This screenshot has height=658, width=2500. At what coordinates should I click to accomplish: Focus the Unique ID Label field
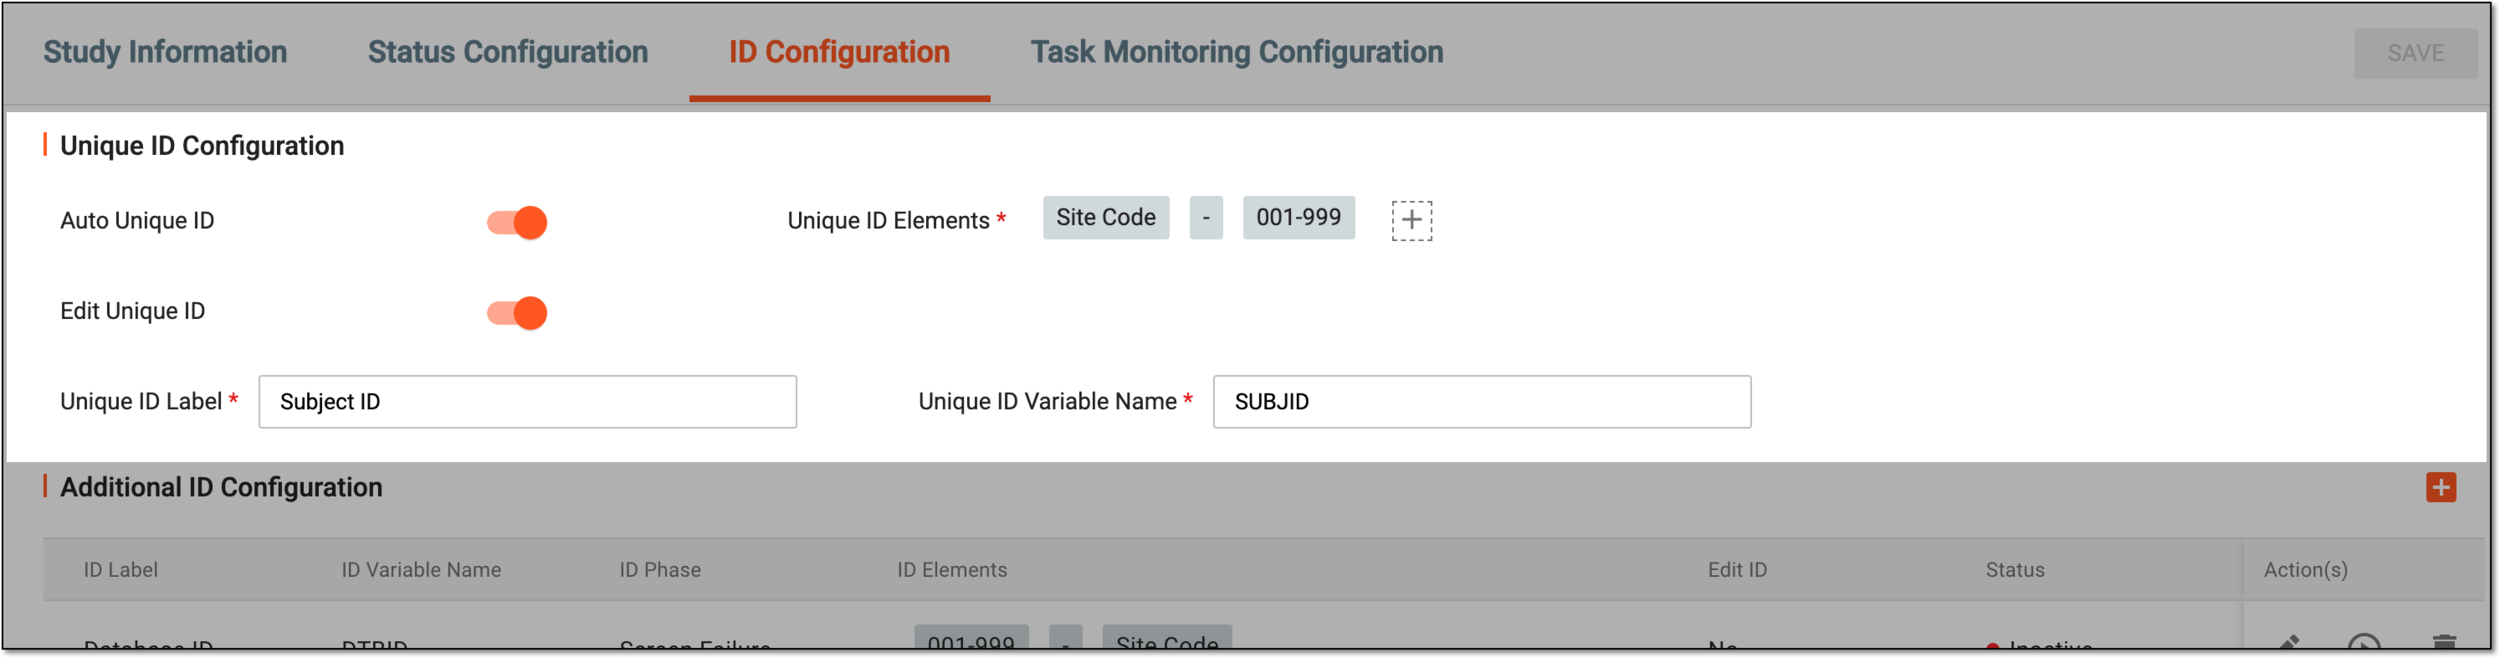click(x=527, y=402)
